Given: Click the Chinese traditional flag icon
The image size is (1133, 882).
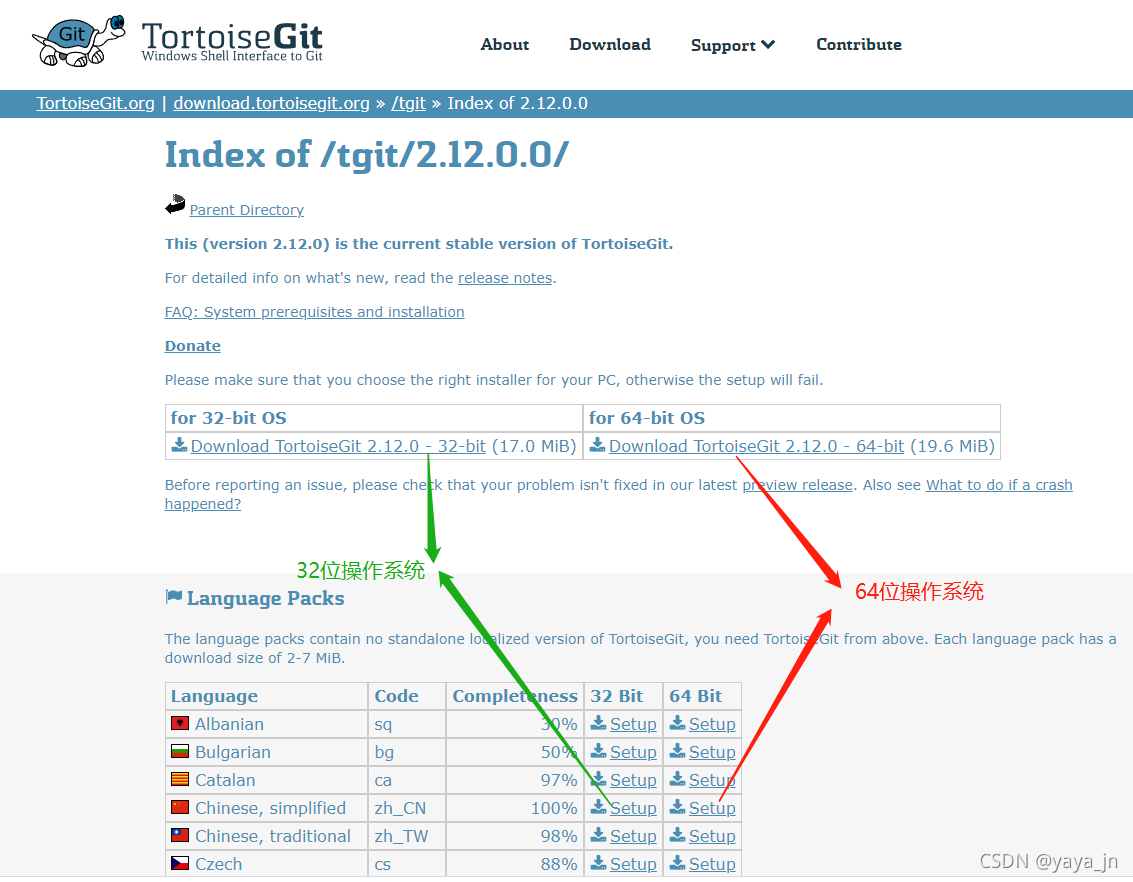Looking at the screenshot, I should [x=180, y=835].
